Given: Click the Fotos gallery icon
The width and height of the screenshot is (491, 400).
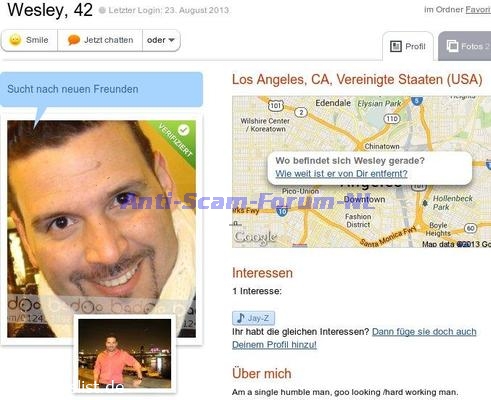Looking at the screenshot, I should (x=452, y=46).
